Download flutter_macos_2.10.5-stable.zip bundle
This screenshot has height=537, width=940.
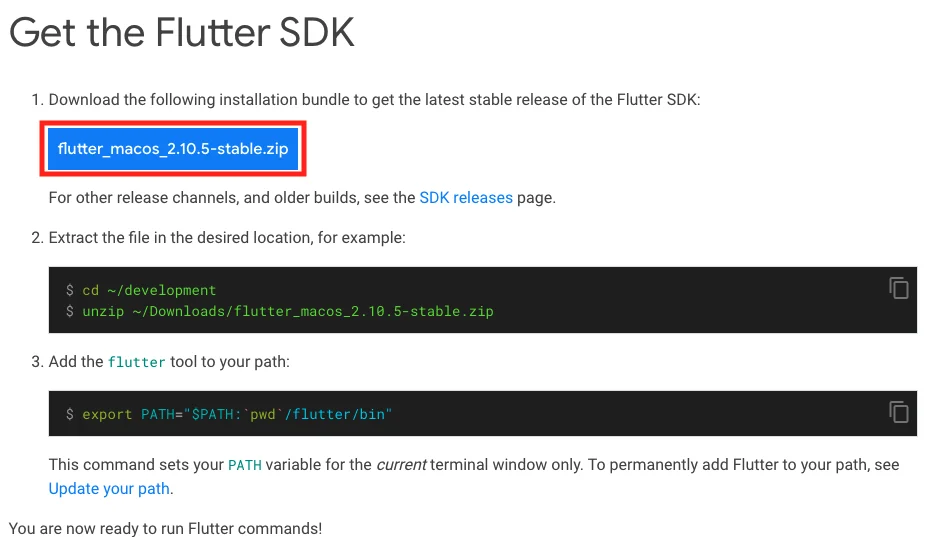click(173, 149)
